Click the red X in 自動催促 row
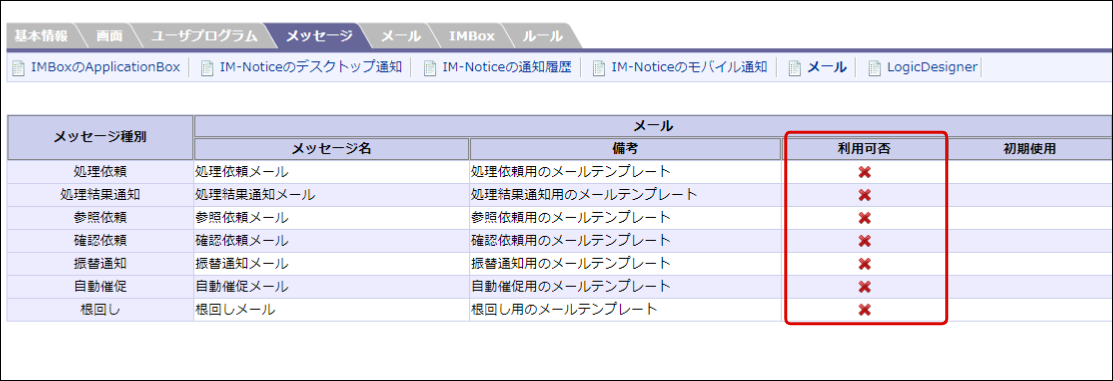This screenshot has width=1113, height=381. (865, 287)
